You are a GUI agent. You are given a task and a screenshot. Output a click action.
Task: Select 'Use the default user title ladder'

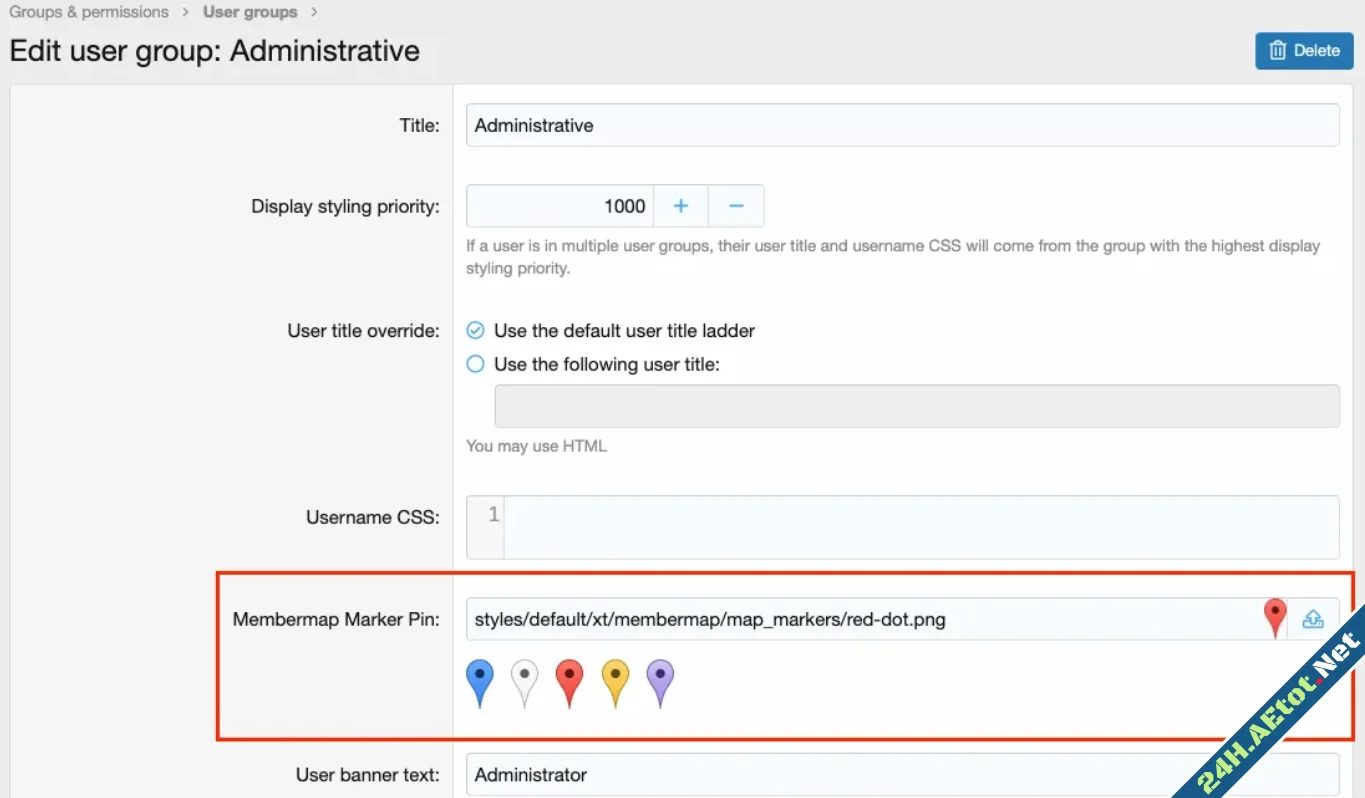[476, 330]
